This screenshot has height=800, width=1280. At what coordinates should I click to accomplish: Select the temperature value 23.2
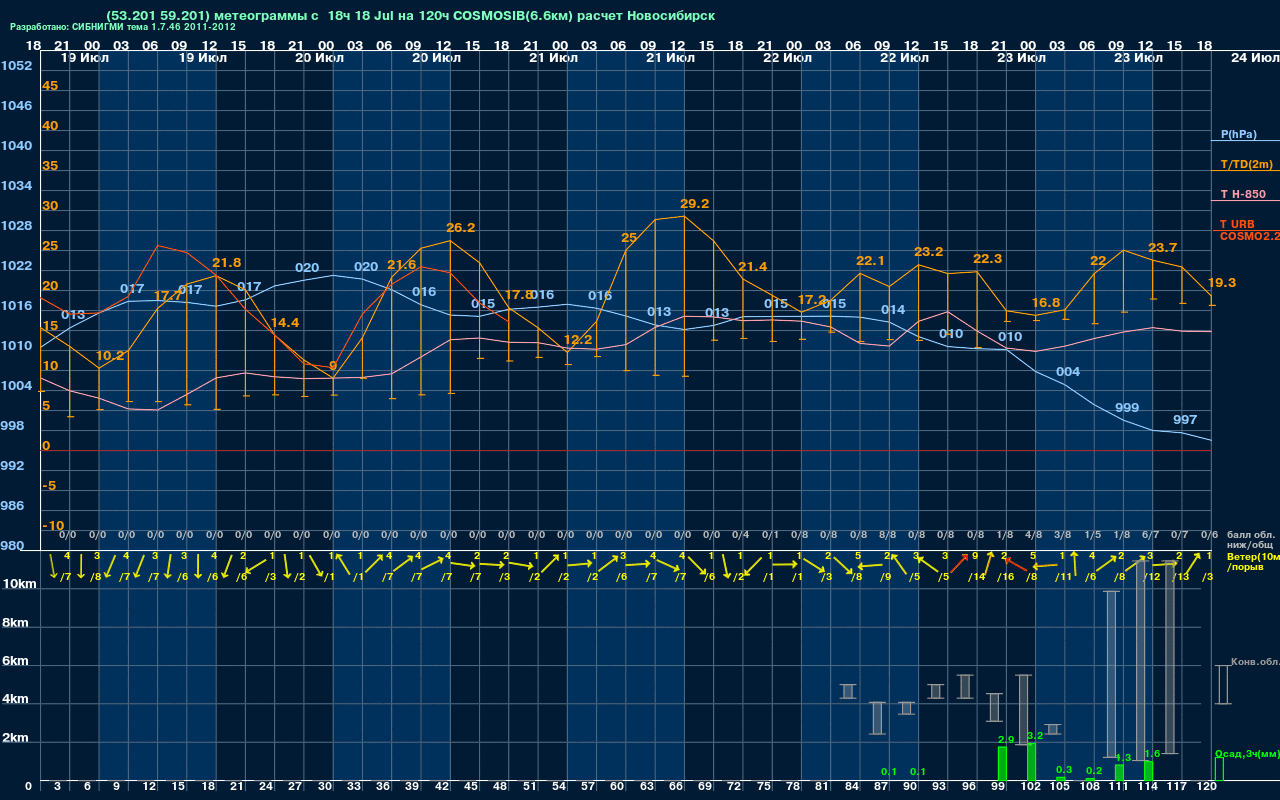928,252
